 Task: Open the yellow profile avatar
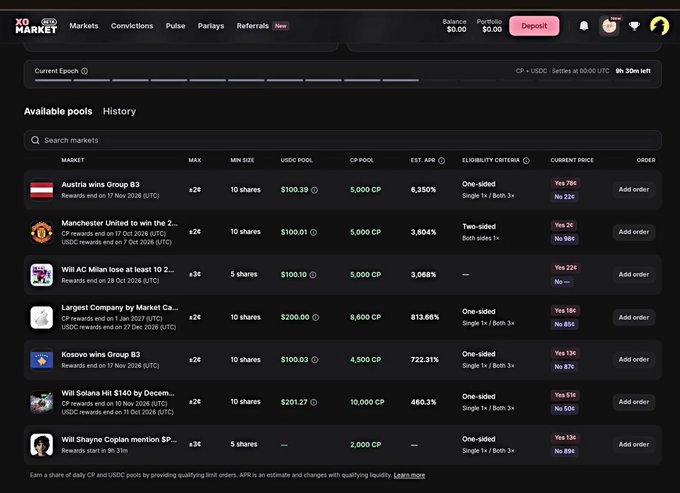(x=659, y=26)
